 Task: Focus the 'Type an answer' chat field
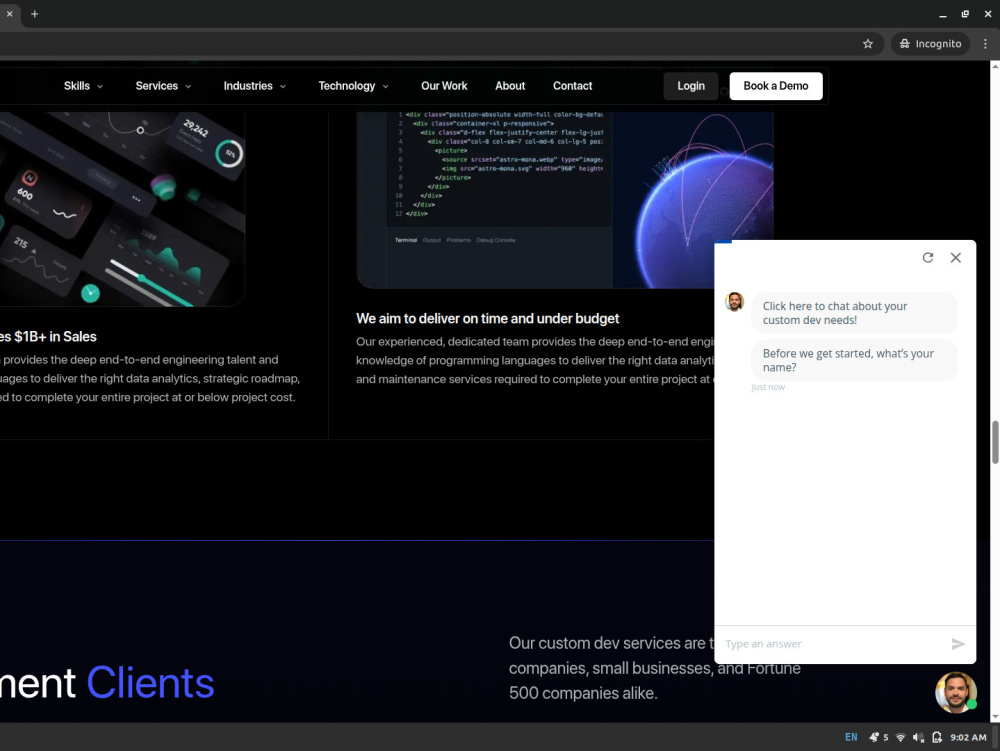pyautogui.click(x=832, y=644)
